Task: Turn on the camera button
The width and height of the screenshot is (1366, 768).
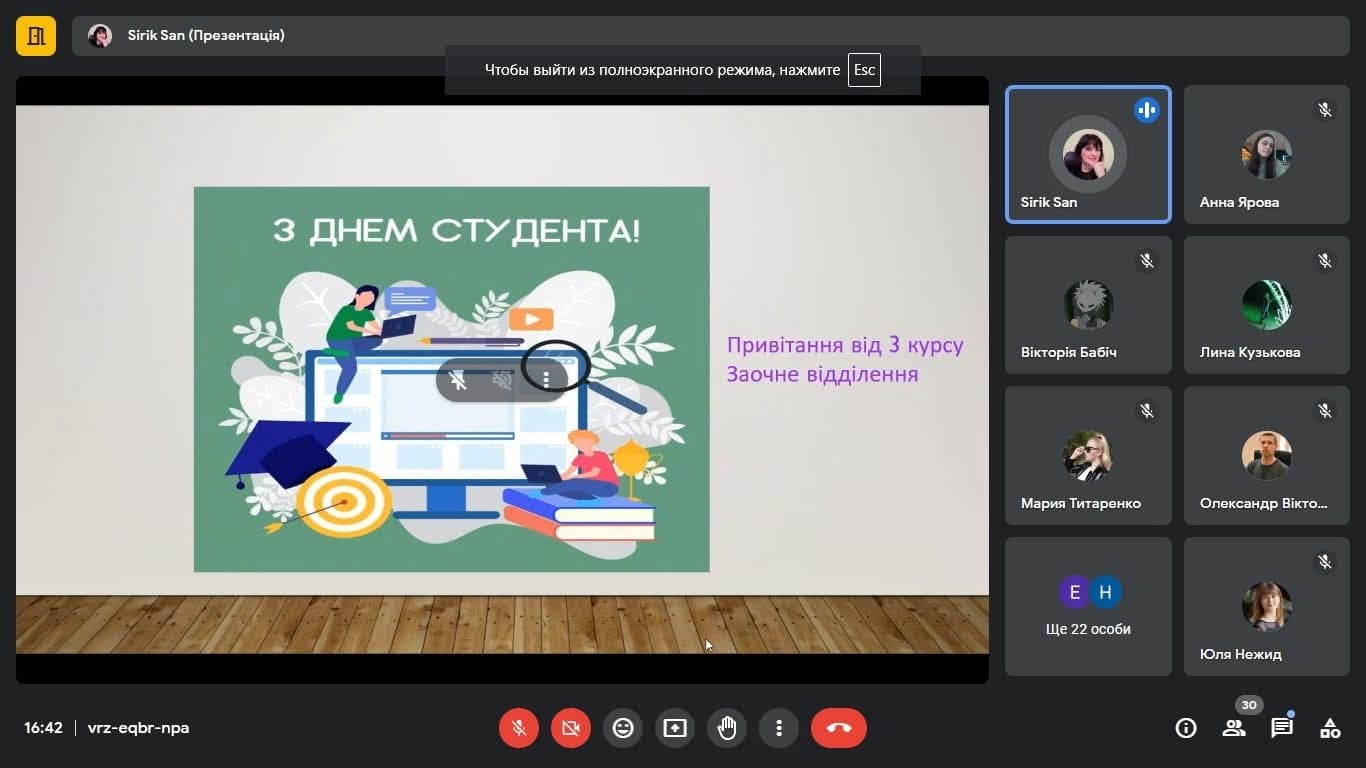Action: pos(571,728)
